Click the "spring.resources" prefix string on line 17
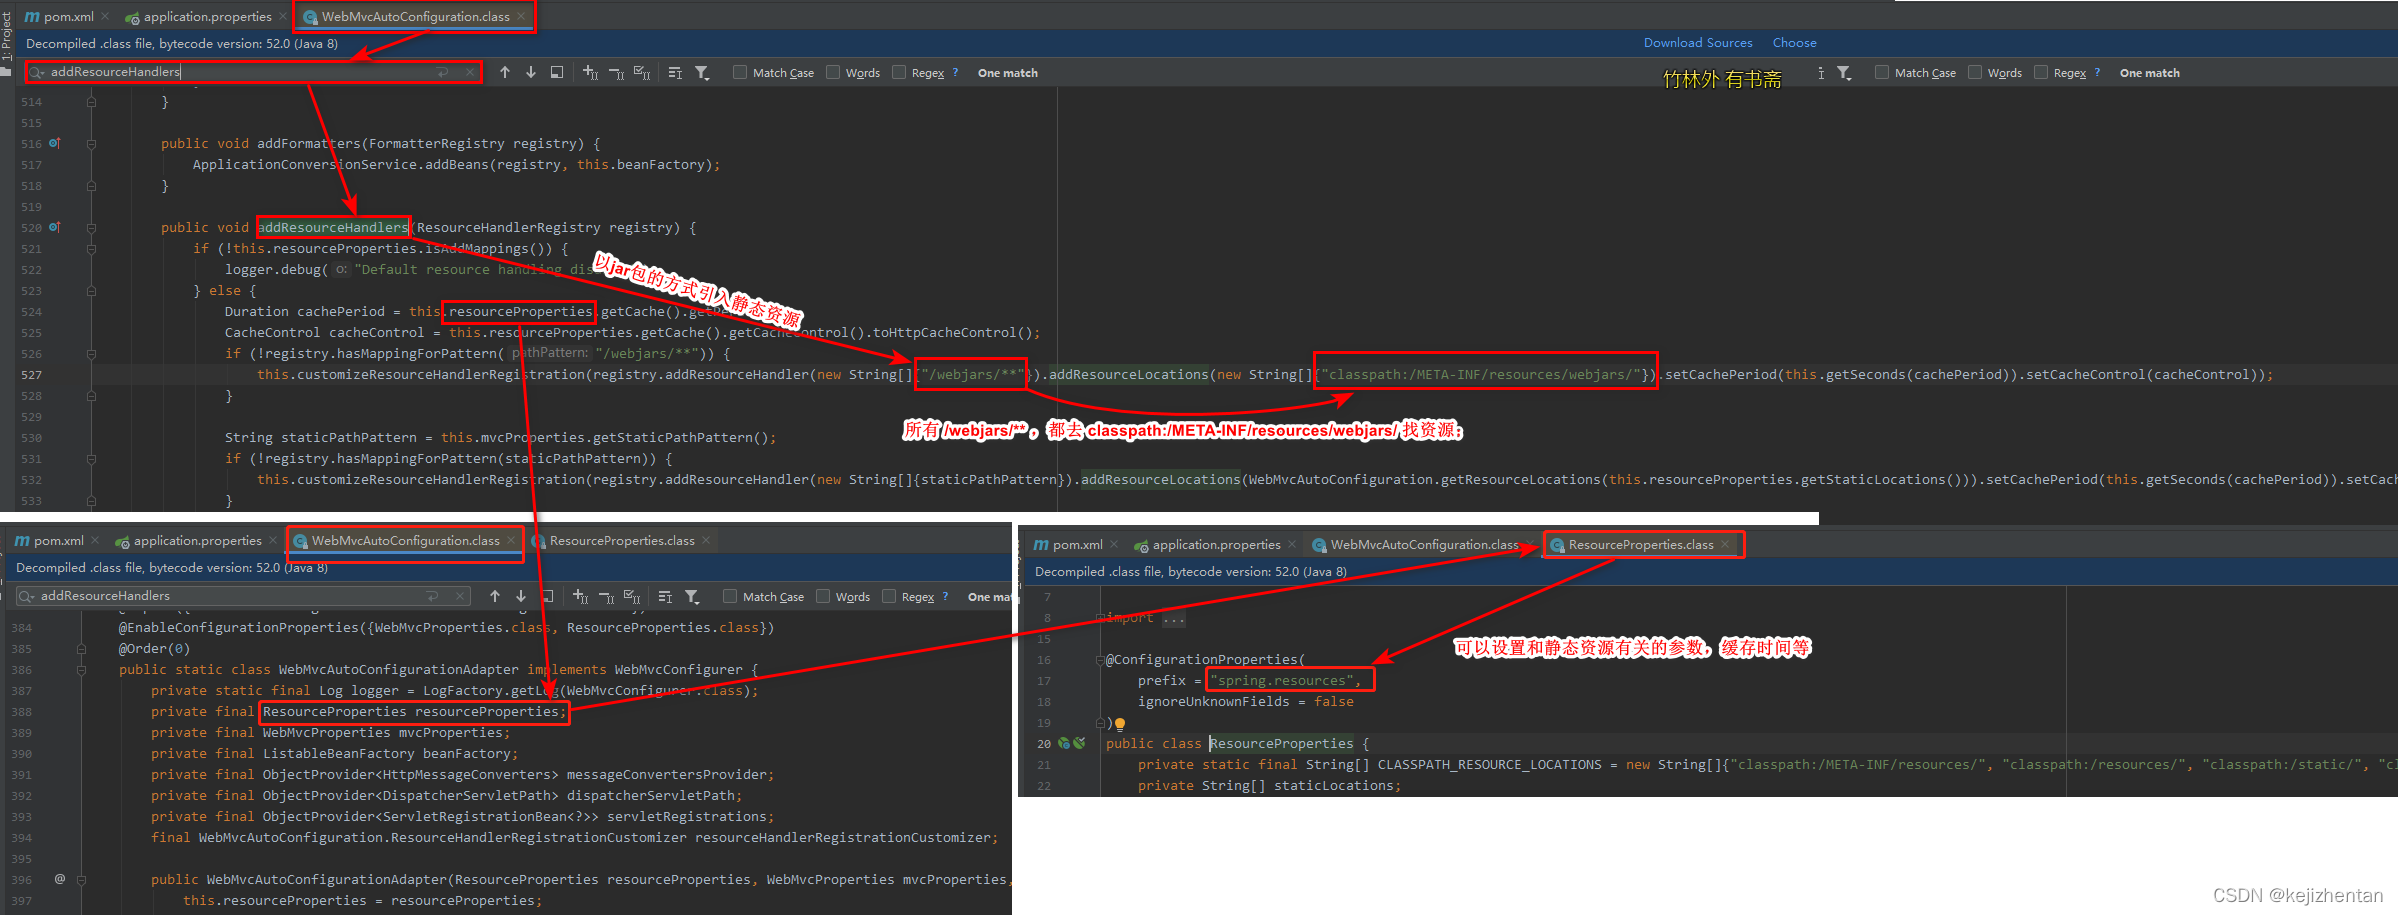2398x915 pixels. [1281, 680]
